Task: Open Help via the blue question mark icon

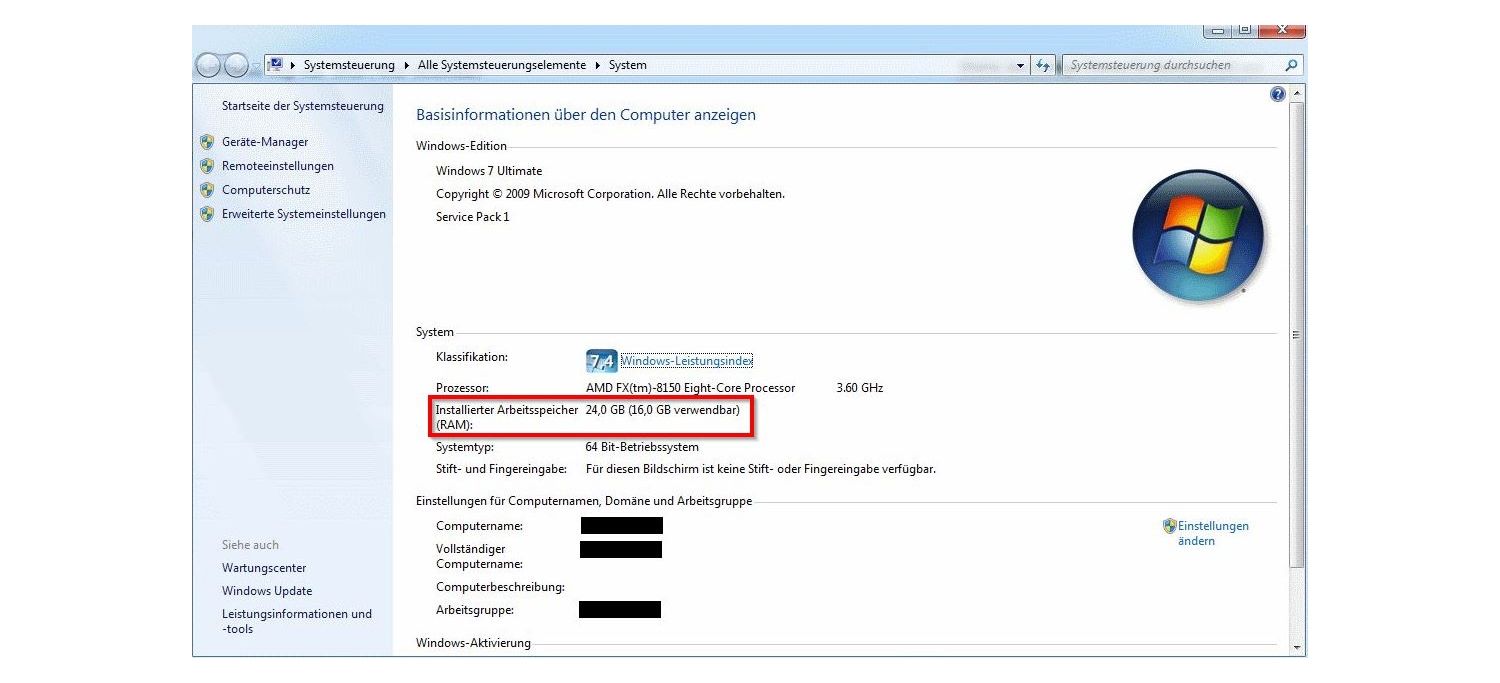Action: tap(1277, 93)
